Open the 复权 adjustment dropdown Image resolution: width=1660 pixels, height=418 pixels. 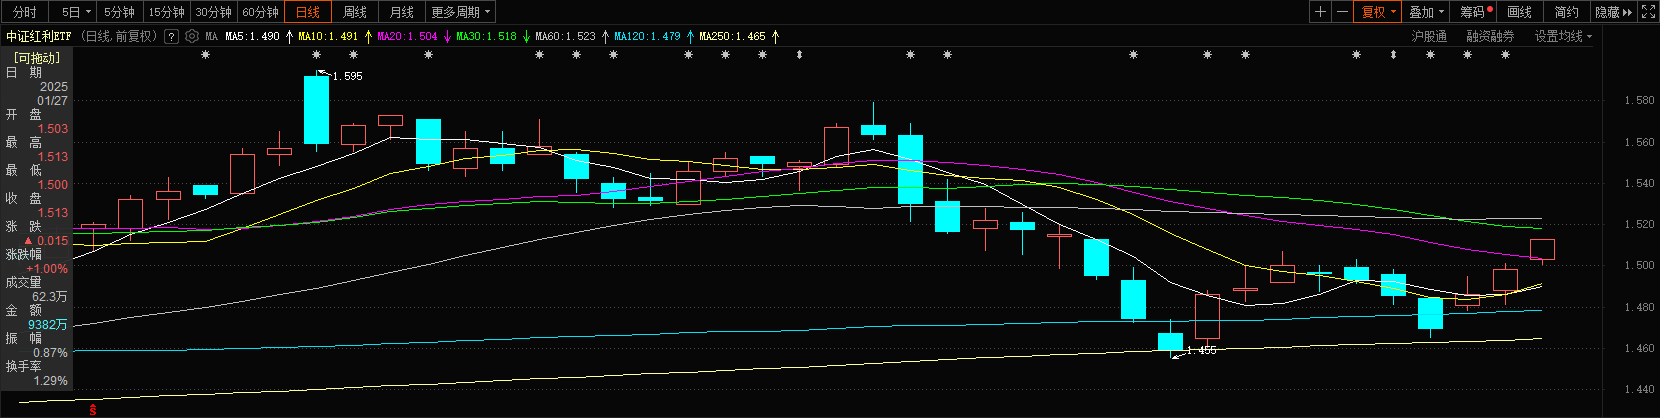(x=1379, y=12)
